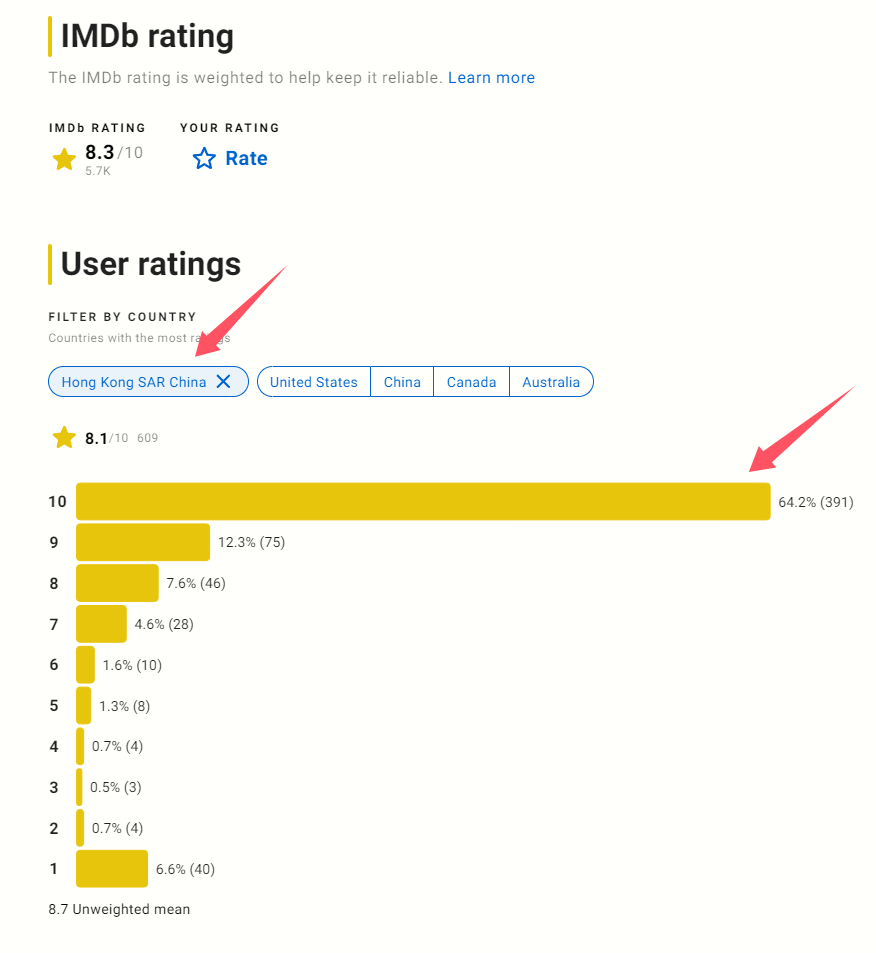Click the 6-star rating bar
The image size is (876, 953).
tap(86, 664)
